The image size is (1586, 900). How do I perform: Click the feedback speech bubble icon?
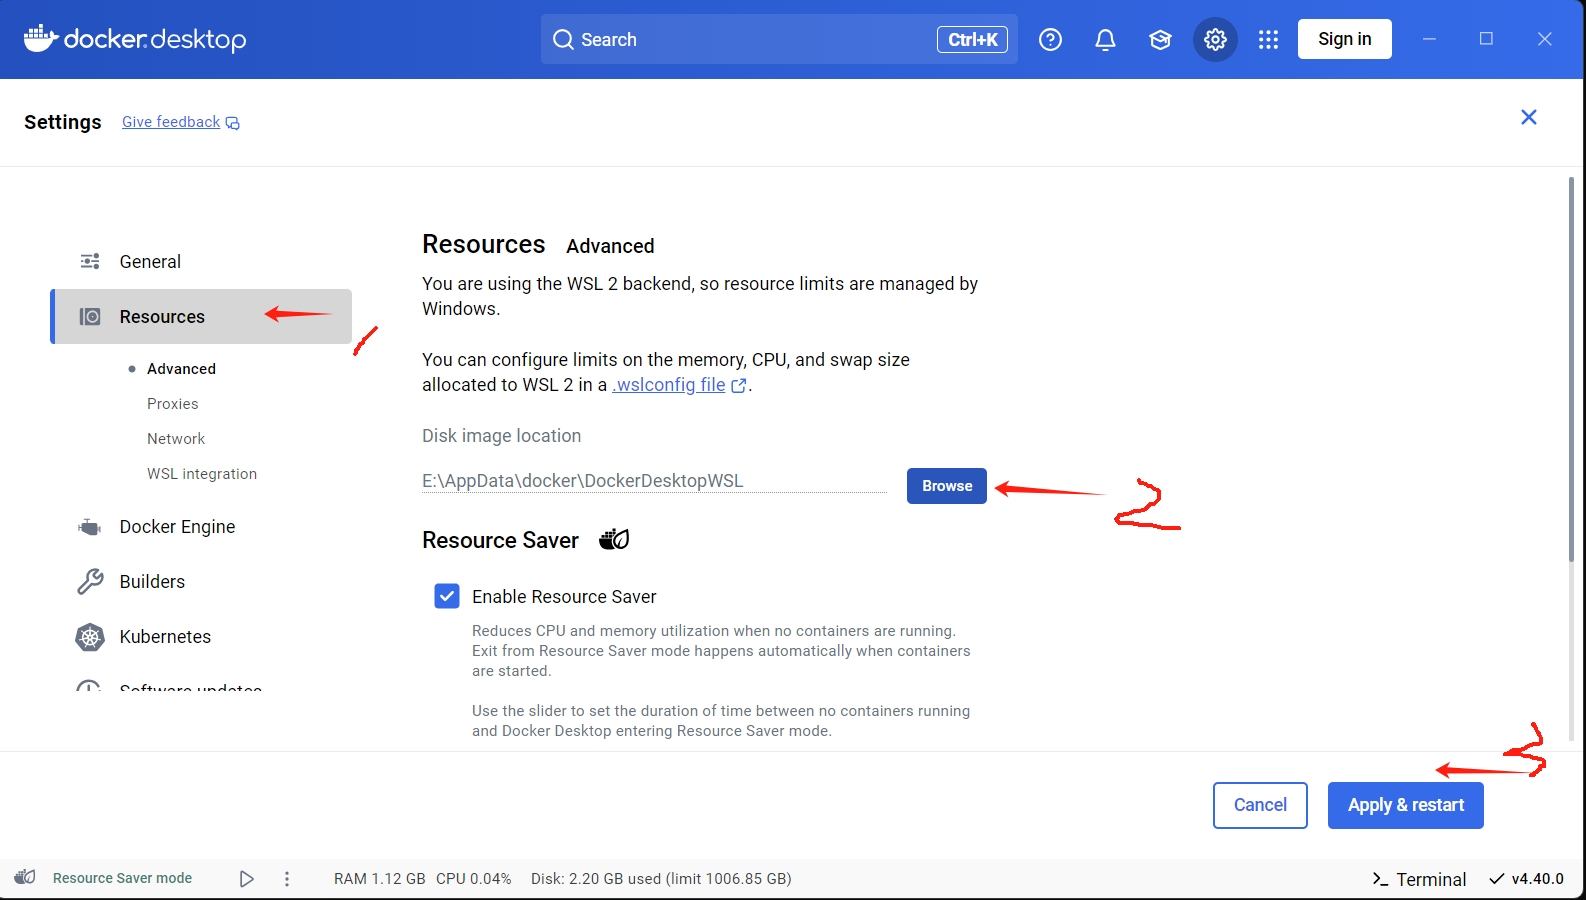coord(232,123)
